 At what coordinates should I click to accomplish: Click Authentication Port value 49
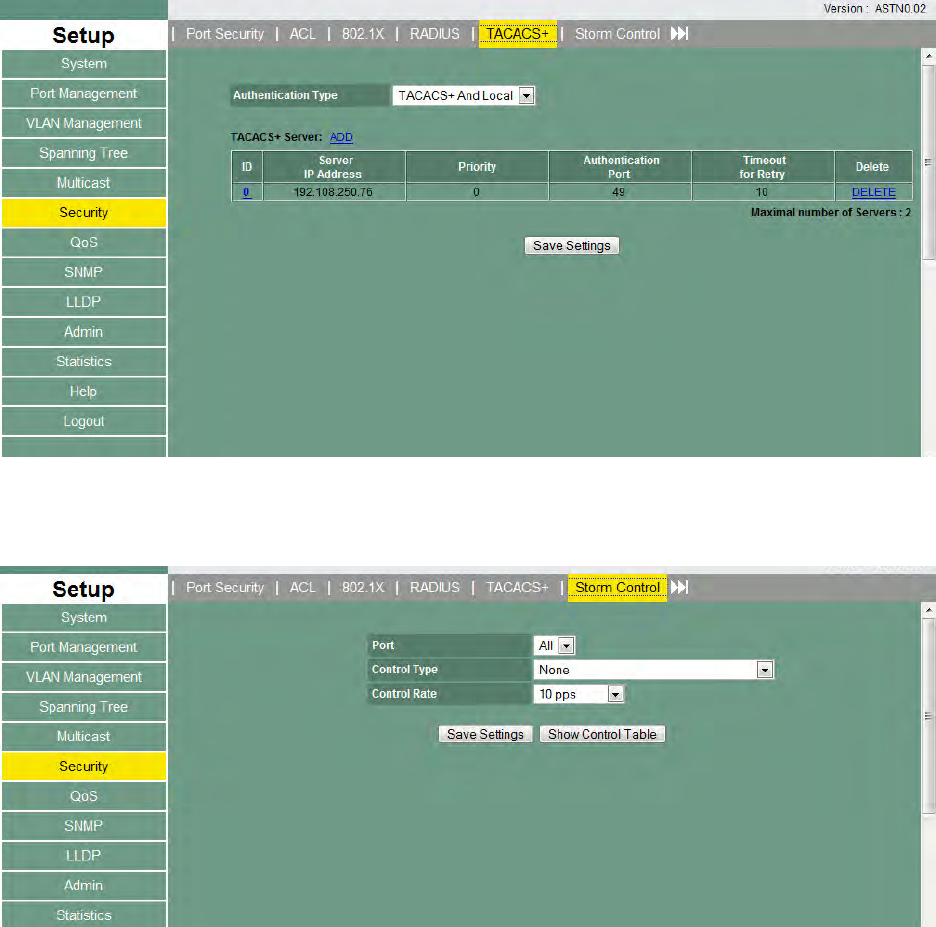point(618,192)
